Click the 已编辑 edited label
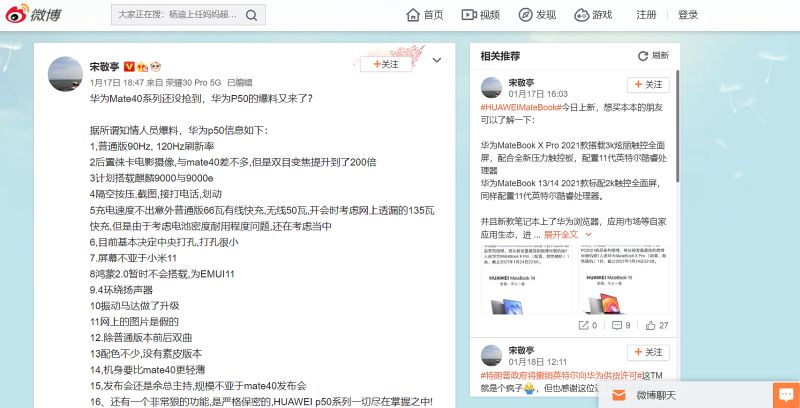 click(x=240, y=82)
